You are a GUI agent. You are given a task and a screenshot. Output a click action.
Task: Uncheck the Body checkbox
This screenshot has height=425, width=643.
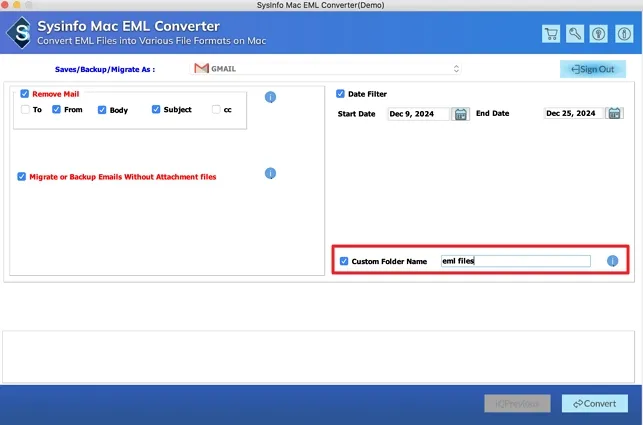pyautogui.click(x=102, y=110)
